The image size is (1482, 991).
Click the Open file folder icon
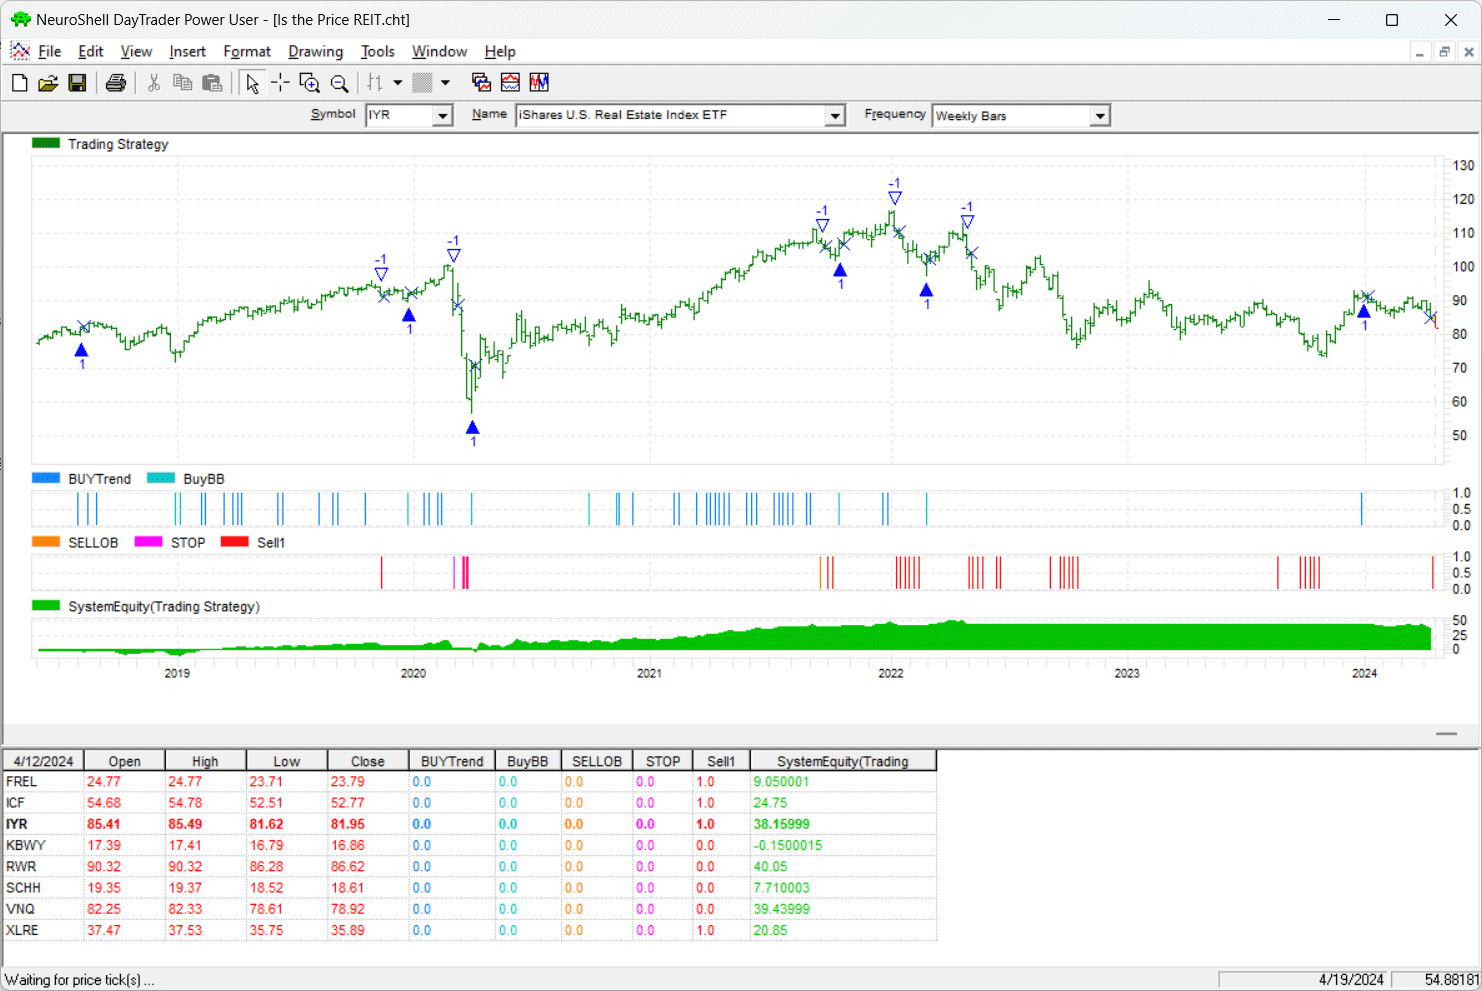coord(48,83)
